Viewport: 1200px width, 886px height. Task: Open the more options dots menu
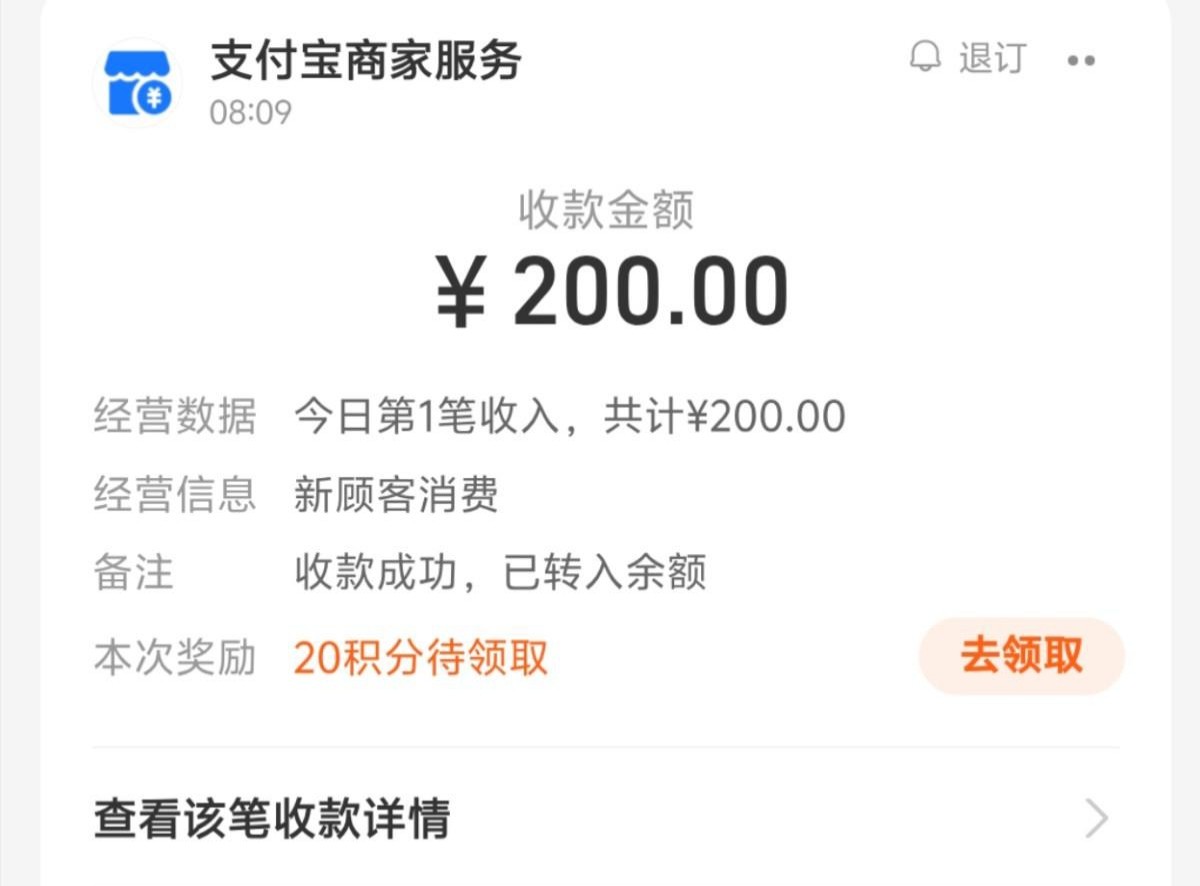(x=1081, y=60)
